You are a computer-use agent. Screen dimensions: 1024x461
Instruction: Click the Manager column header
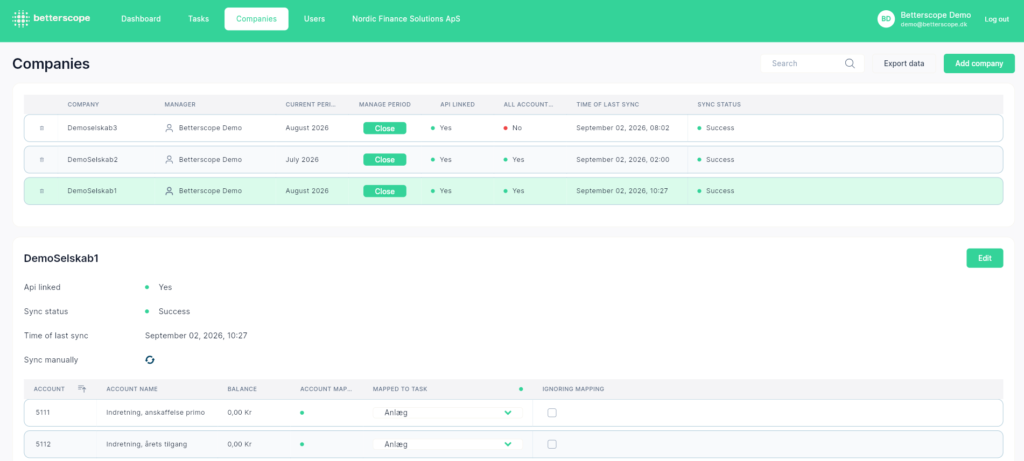coord(180,104)
